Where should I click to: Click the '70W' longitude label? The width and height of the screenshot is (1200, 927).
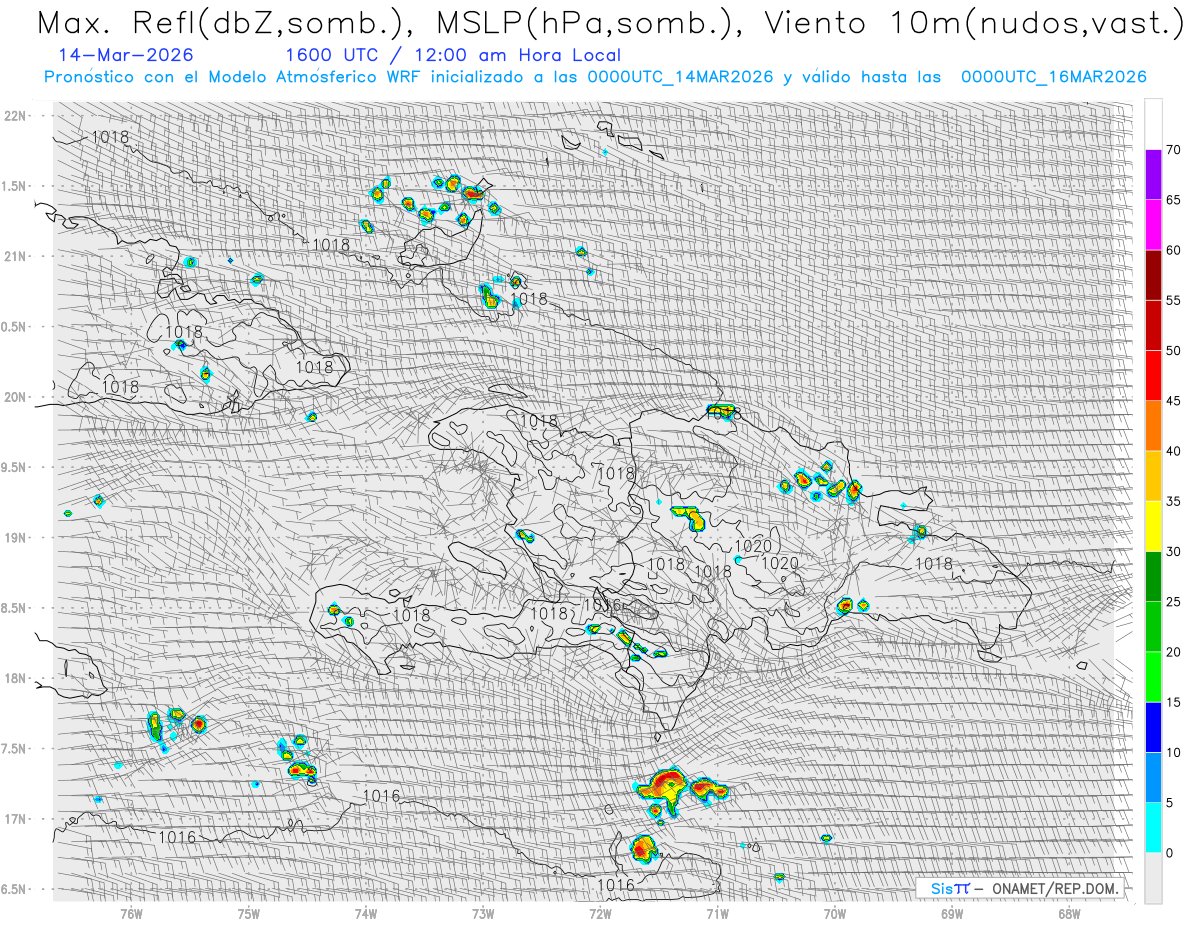pos(835,913)
